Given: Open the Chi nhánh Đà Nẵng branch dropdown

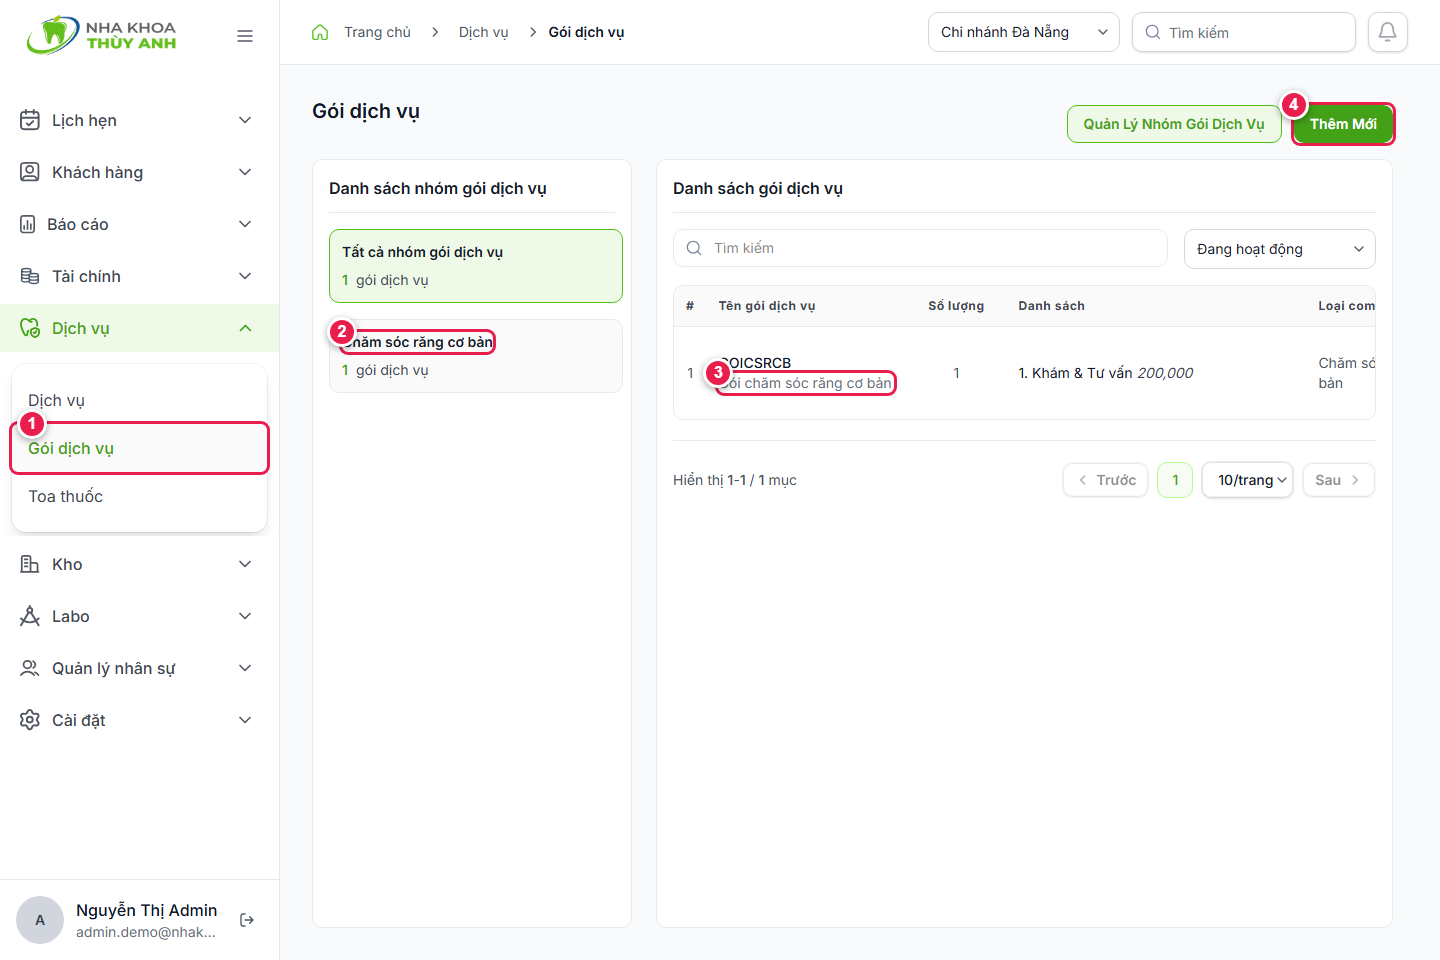Looking at the screenshot, I should pos(1024,32).
